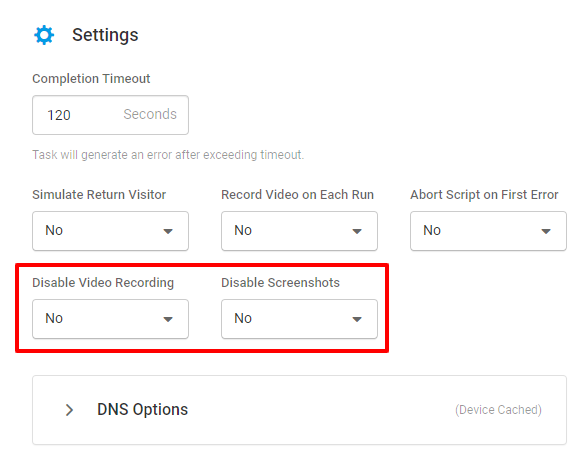Open the Simulate Return Visitor dropdown
584x459 pixels.
pos(110,231)
